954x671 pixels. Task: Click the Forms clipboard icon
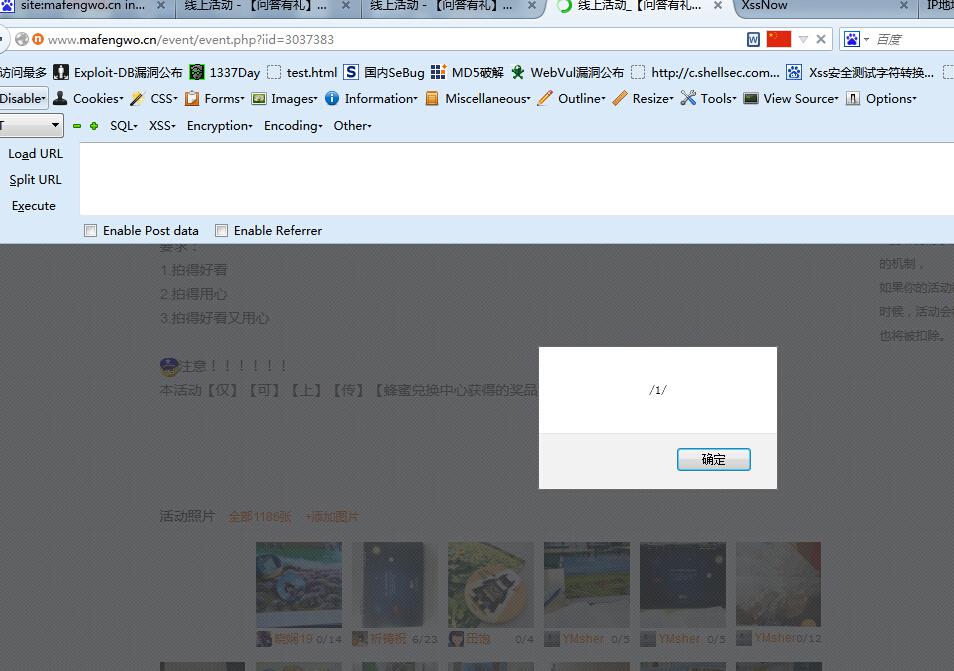[x=192, y=98]
